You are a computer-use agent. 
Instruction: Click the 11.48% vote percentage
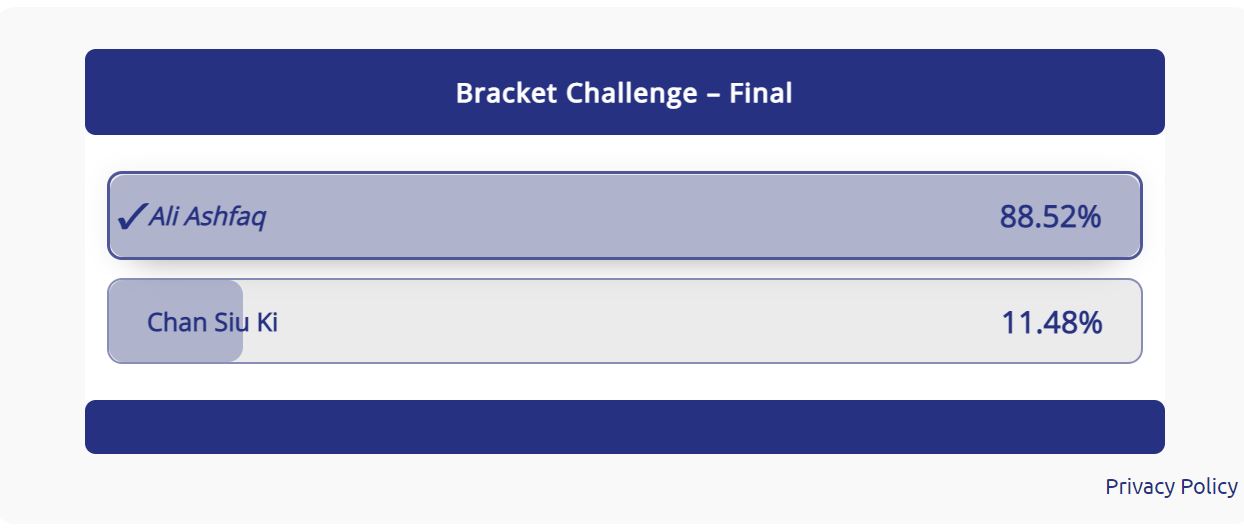click(1051, 322)
